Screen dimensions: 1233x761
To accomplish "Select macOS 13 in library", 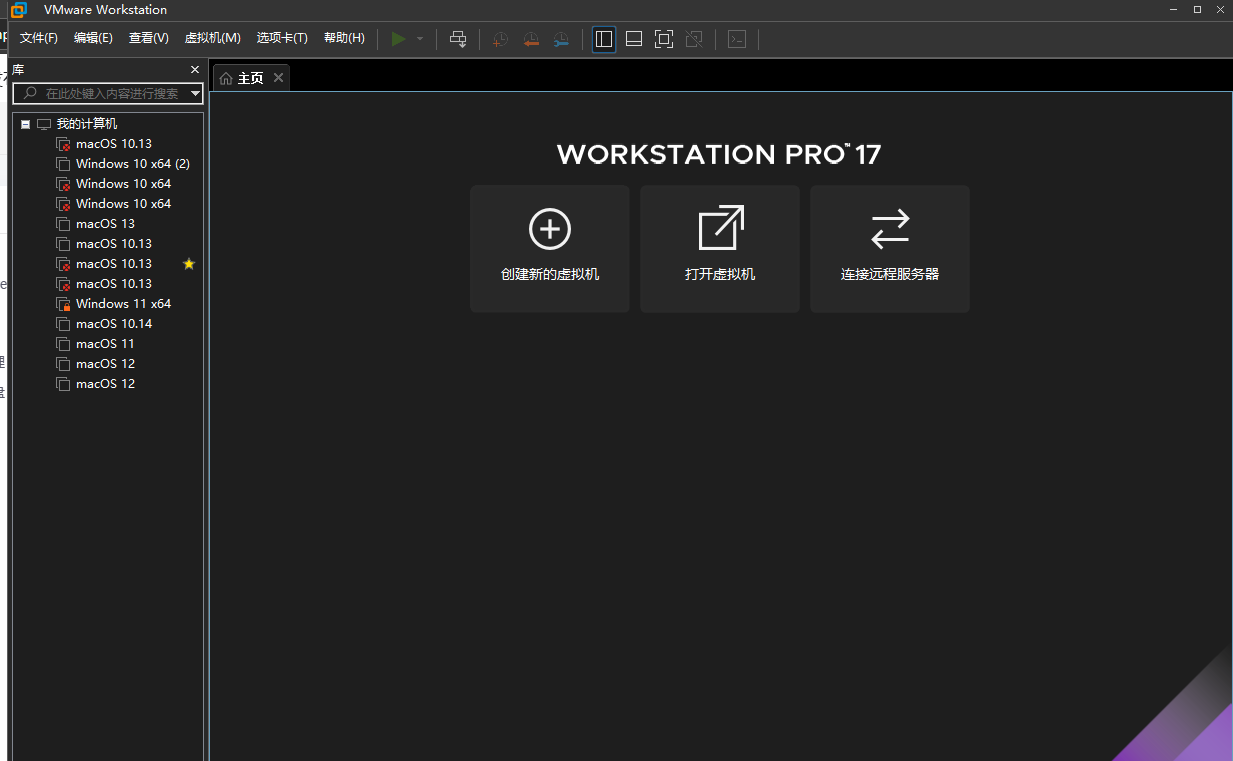I will click(105, 224).
